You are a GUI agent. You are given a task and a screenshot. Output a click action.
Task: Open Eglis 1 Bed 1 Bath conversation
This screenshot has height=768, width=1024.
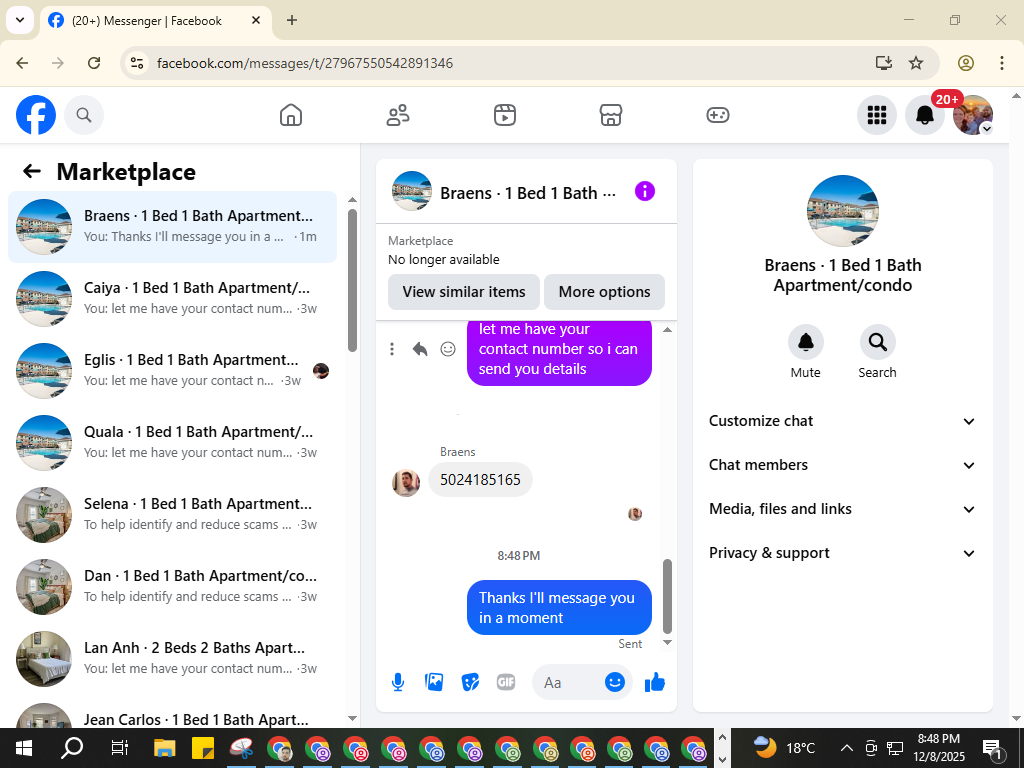[x=172, y=370]
